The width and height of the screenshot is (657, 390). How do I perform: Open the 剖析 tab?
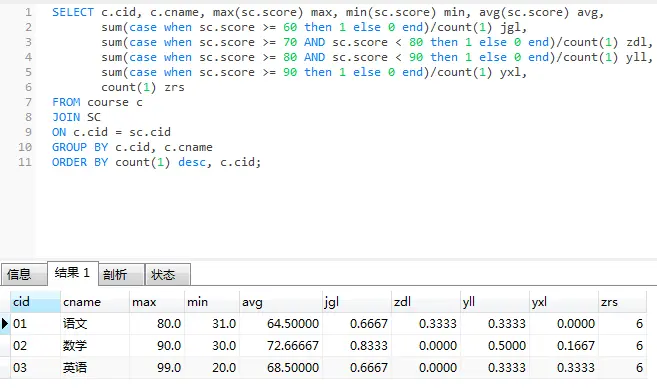click(x=122, y=274)
